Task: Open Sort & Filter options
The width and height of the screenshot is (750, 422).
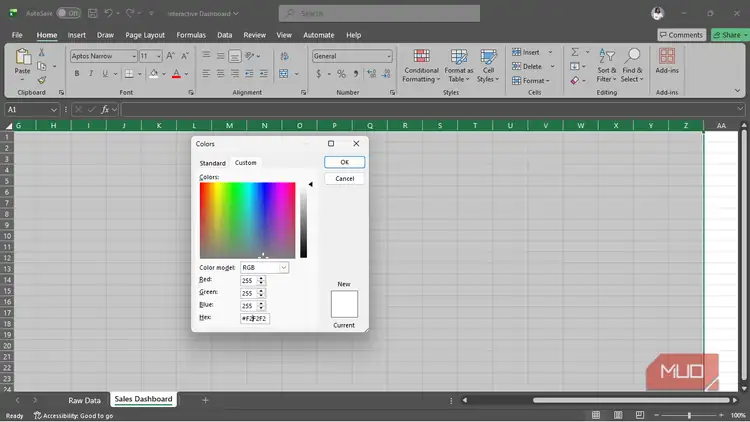Action: pos(607,66)
